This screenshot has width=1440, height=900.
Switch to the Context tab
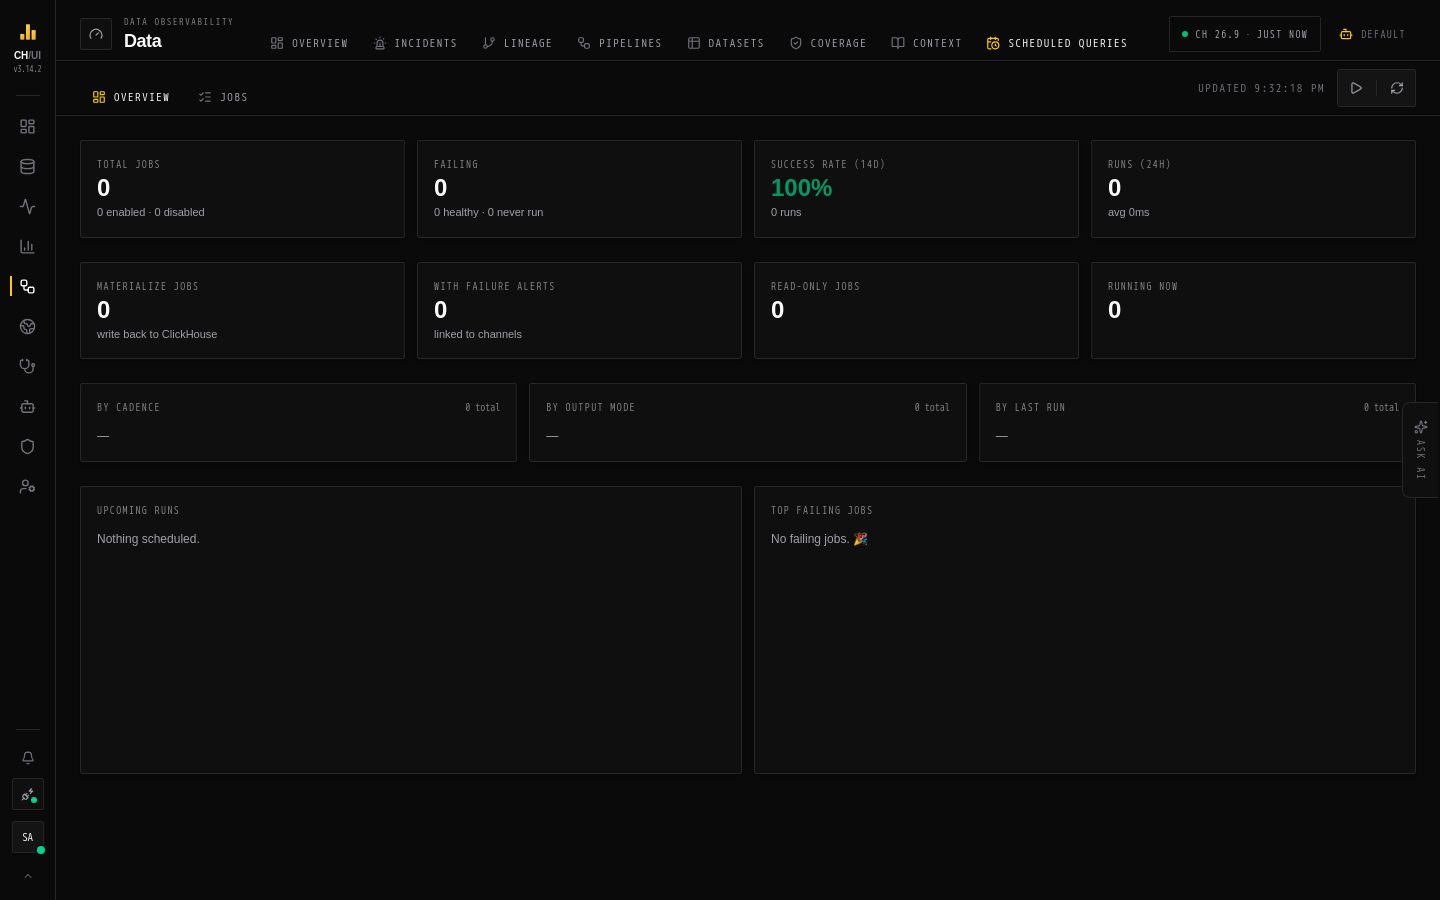926,43
